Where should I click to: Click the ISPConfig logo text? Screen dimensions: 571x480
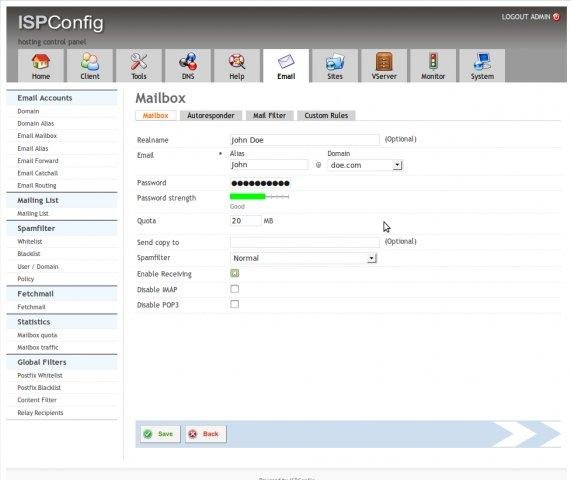(x=60, y=23)
